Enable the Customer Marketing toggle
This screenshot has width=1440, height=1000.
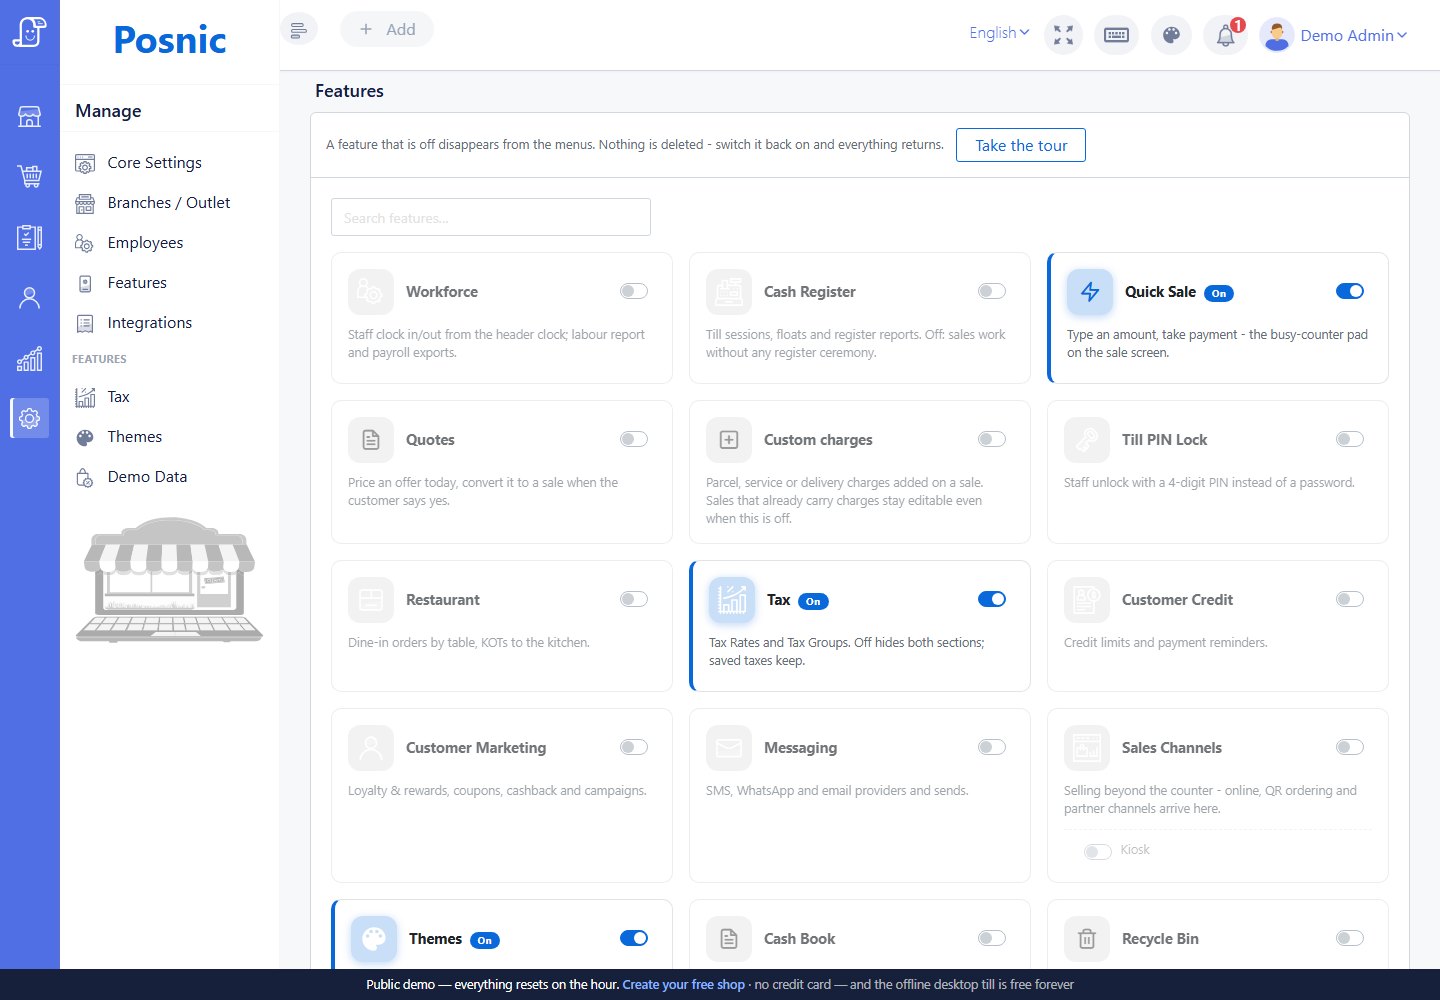click(x=634, y=747)
